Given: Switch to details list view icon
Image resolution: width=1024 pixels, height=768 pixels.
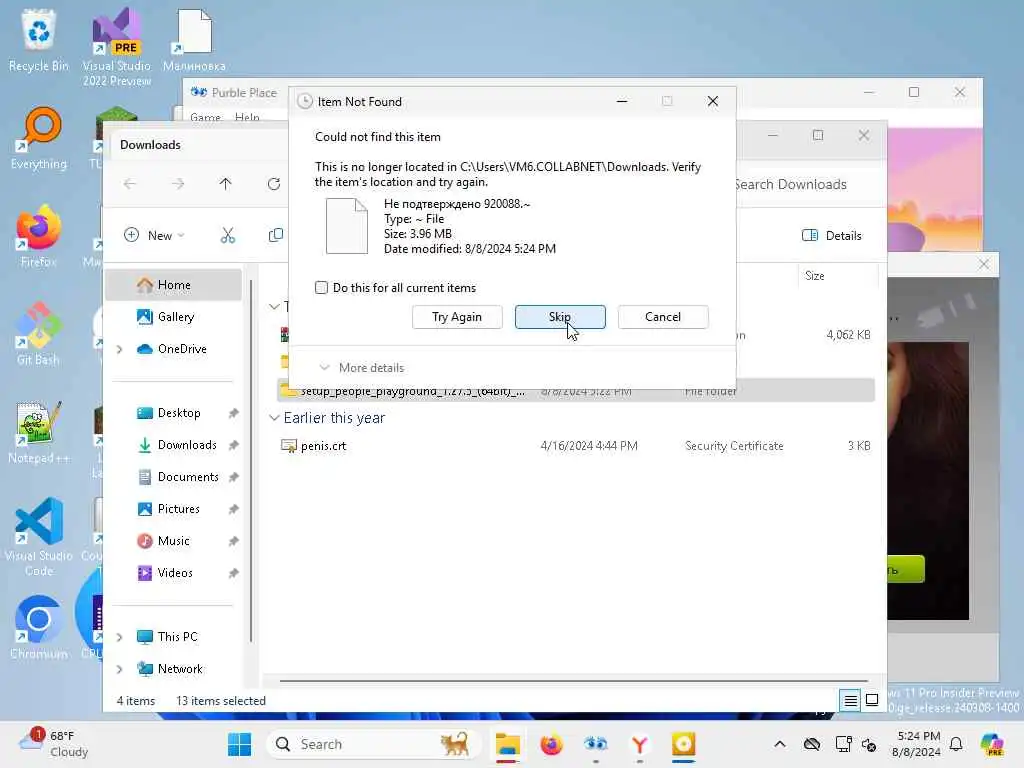Looking at the screenshot, I should [850, 701].
